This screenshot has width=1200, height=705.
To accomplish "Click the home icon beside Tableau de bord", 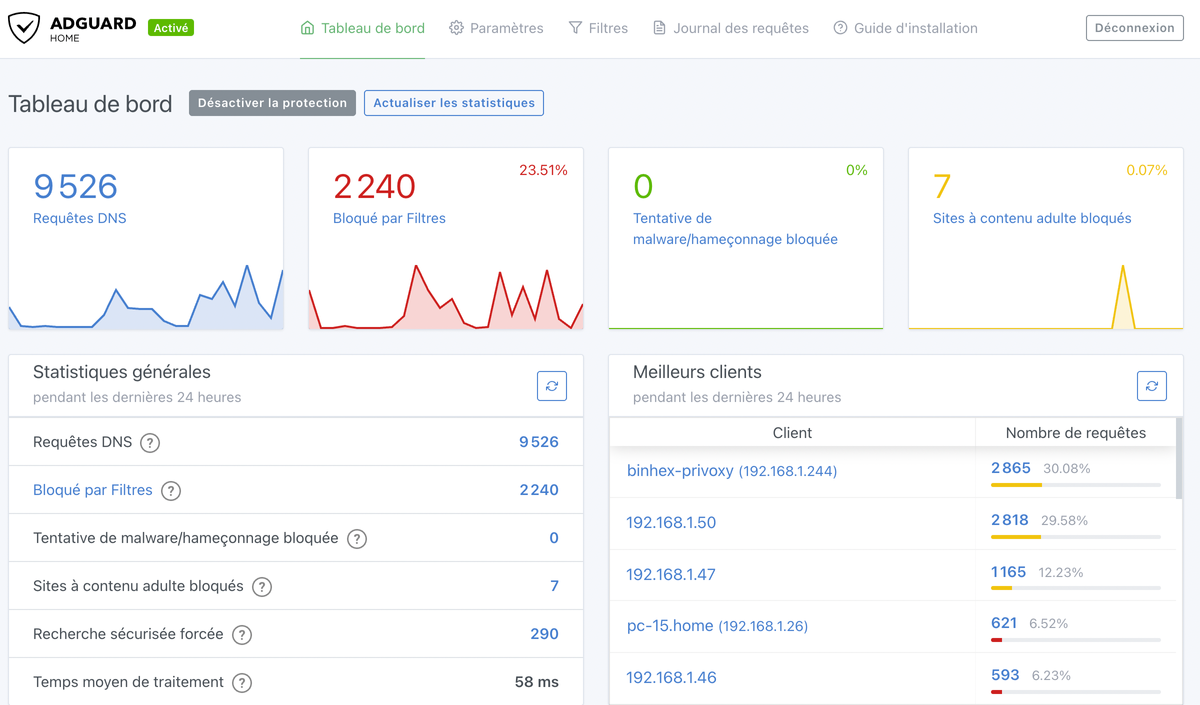I will click(x=308, y=28).
